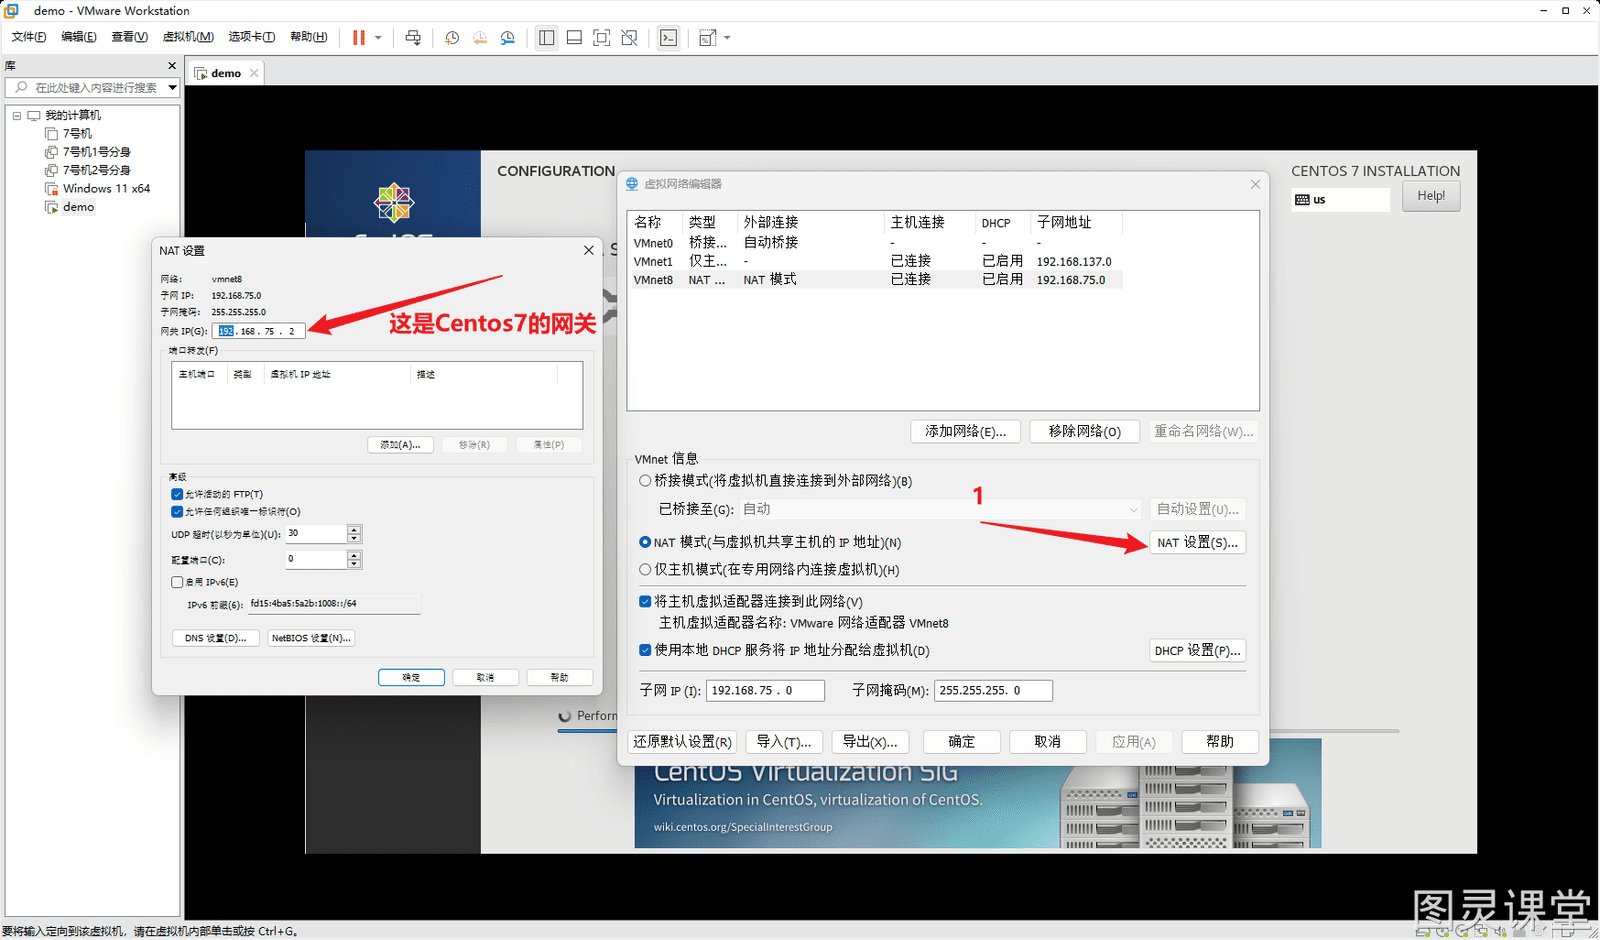The width and height of the screenshot is (1600, 940).
Task: Open the power options dropdown beside pause icon
Action: pyautogui.click(x=378, y=38)
